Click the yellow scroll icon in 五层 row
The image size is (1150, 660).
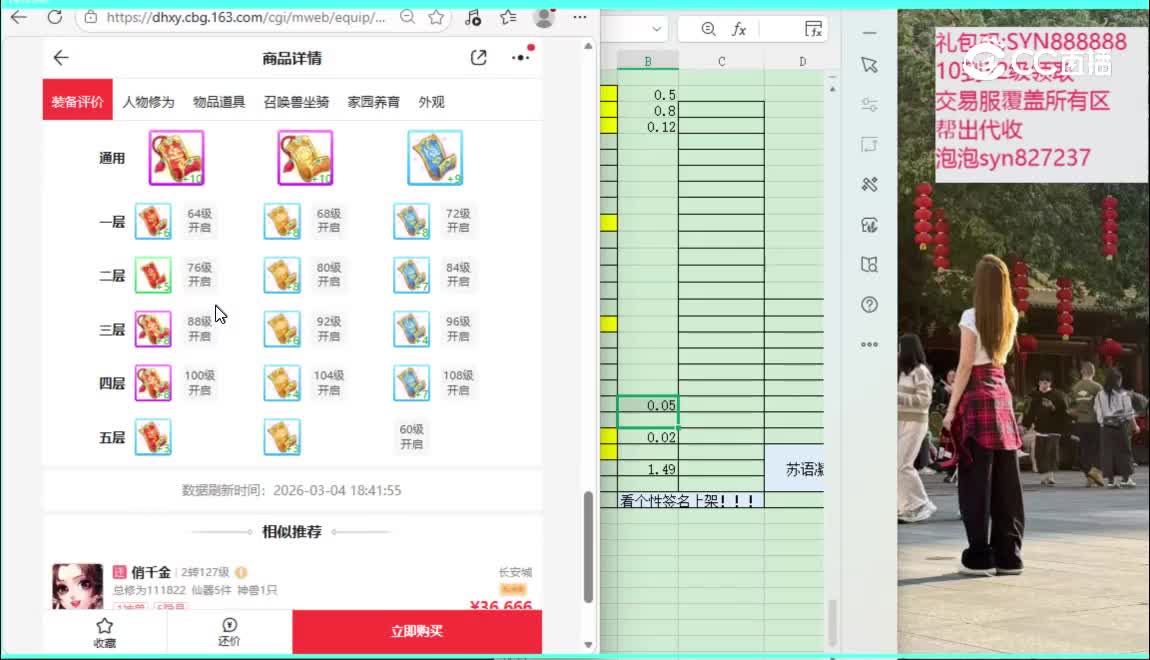click(x=282, y=437)
